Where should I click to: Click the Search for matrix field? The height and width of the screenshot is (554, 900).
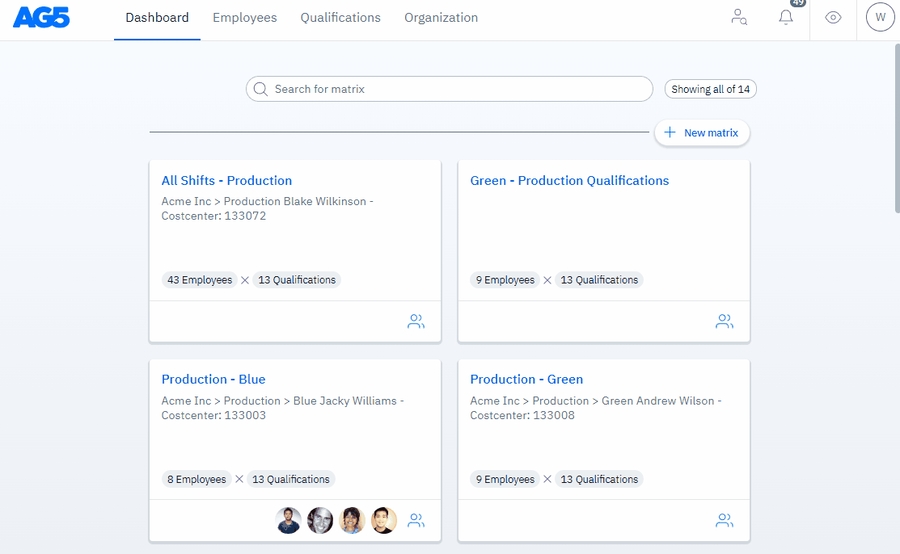click(450, 89)
